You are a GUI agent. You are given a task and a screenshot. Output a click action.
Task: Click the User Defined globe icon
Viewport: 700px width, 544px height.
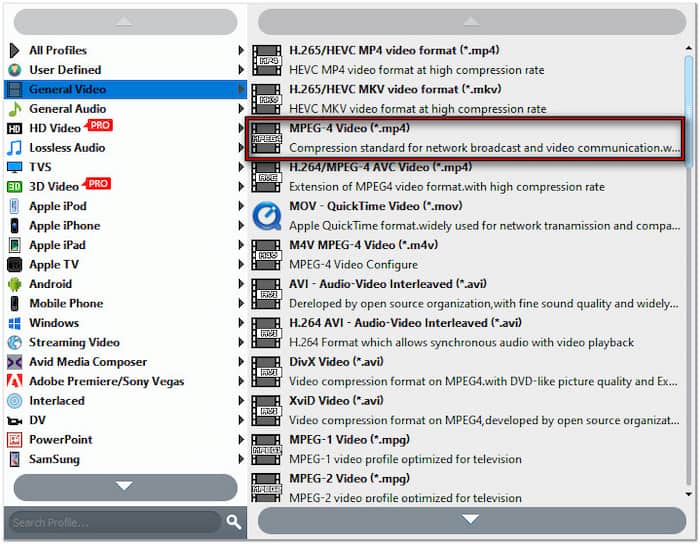coord(15,70)
